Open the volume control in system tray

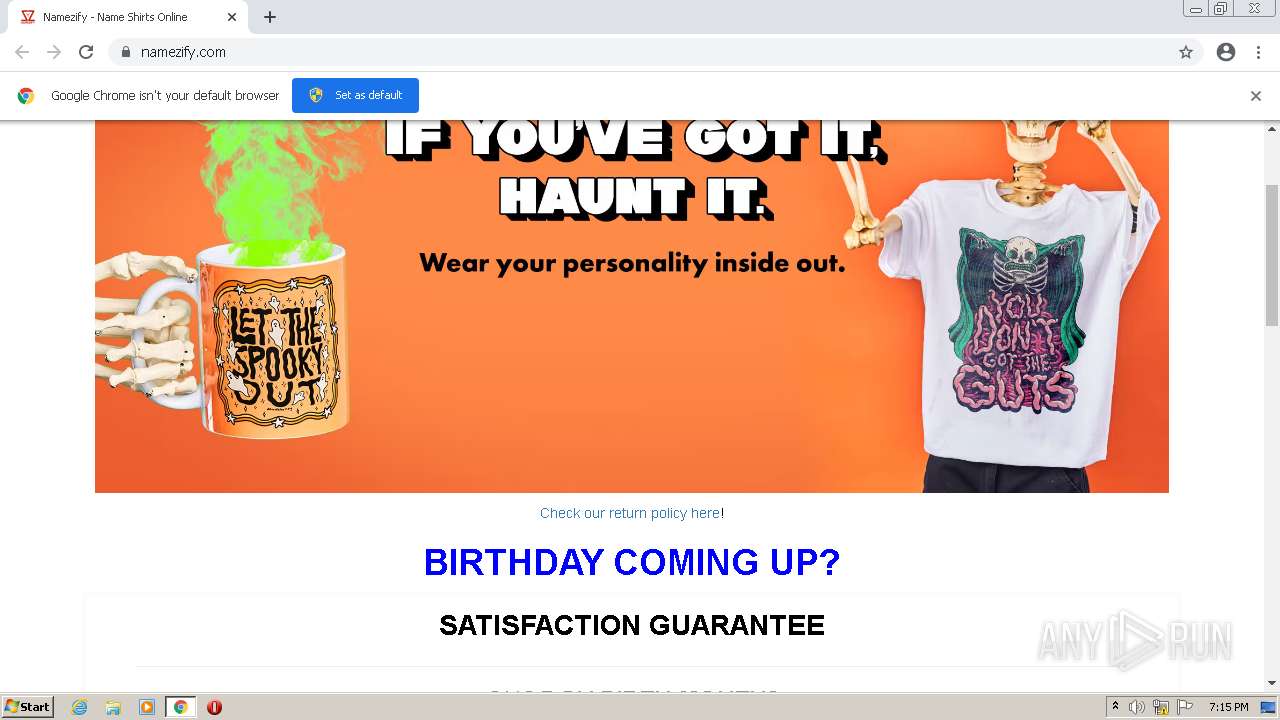(1137, 707)
